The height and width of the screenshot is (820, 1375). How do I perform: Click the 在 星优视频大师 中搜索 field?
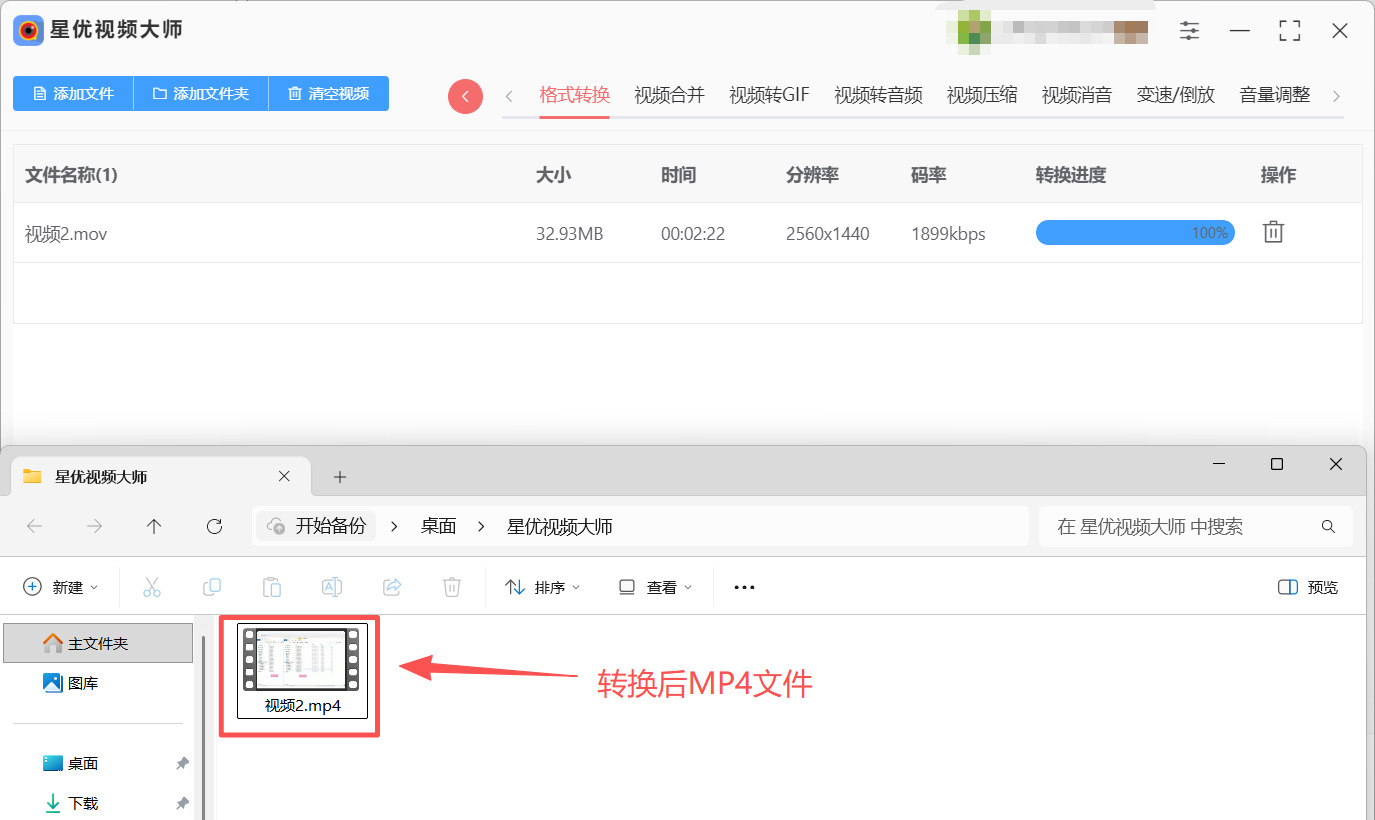1196,526
